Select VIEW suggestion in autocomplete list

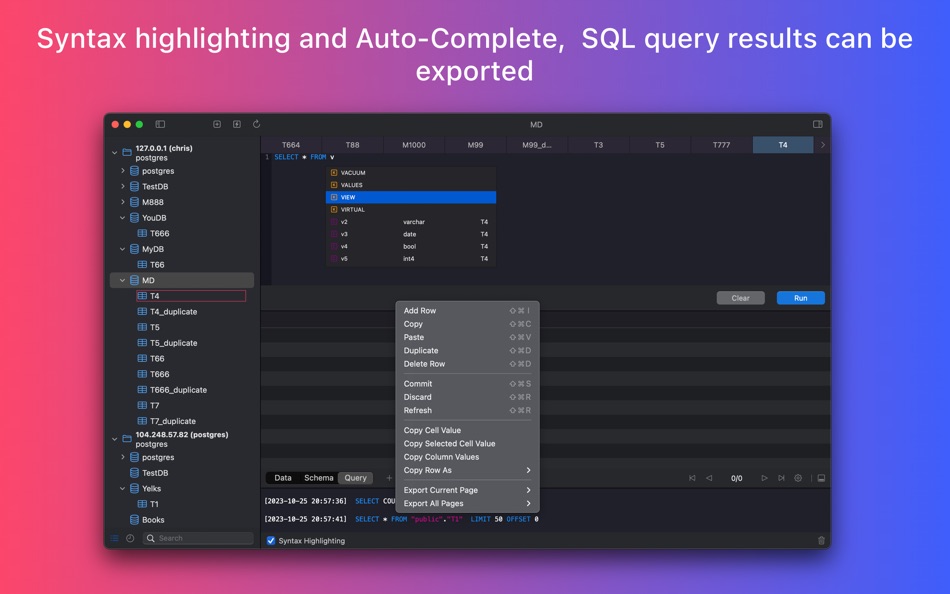pos(411,197)
